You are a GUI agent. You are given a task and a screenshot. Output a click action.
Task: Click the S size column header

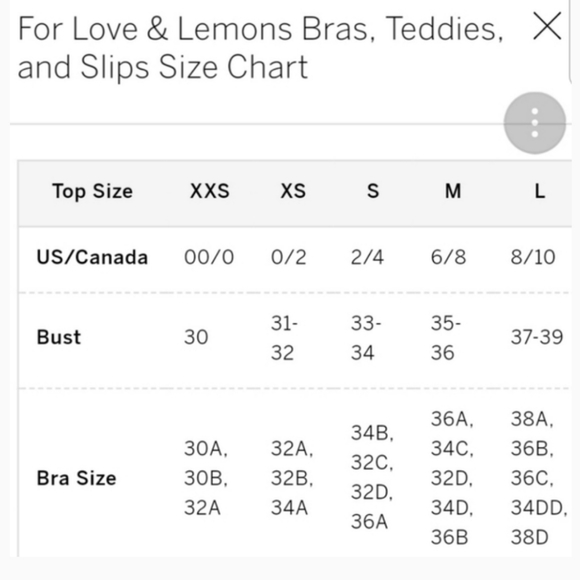373,191
